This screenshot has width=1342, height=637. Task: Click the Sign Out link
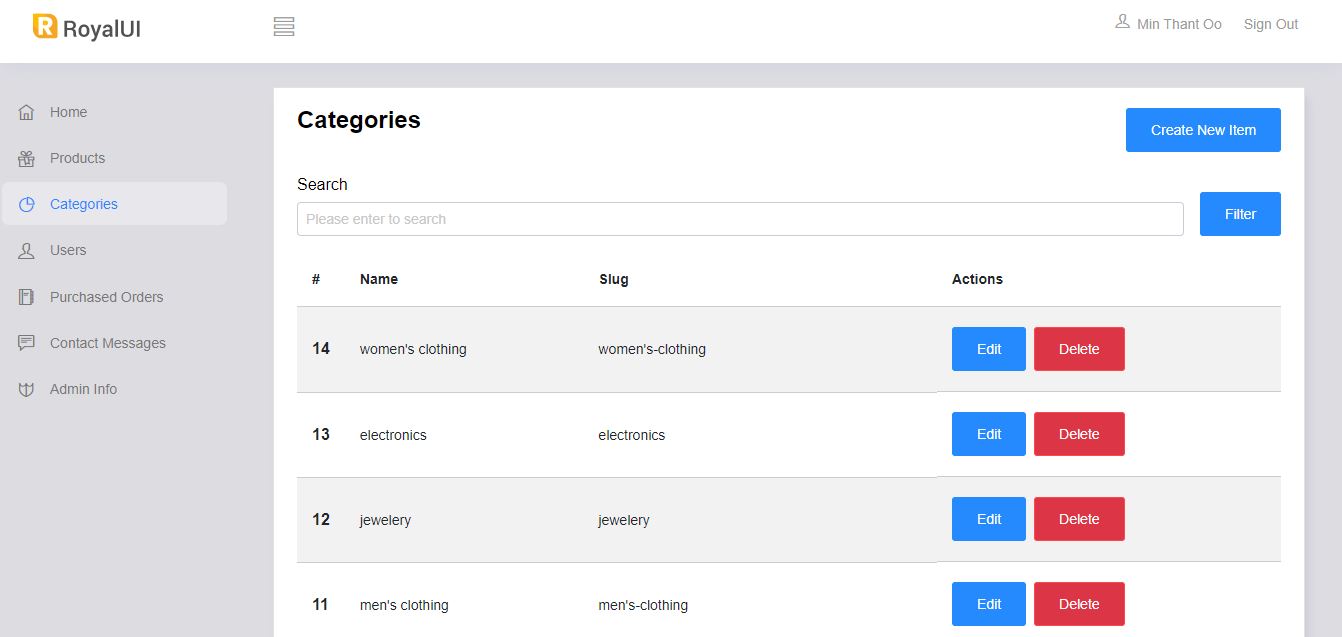pyautogui.click(x=1271, y=24)
